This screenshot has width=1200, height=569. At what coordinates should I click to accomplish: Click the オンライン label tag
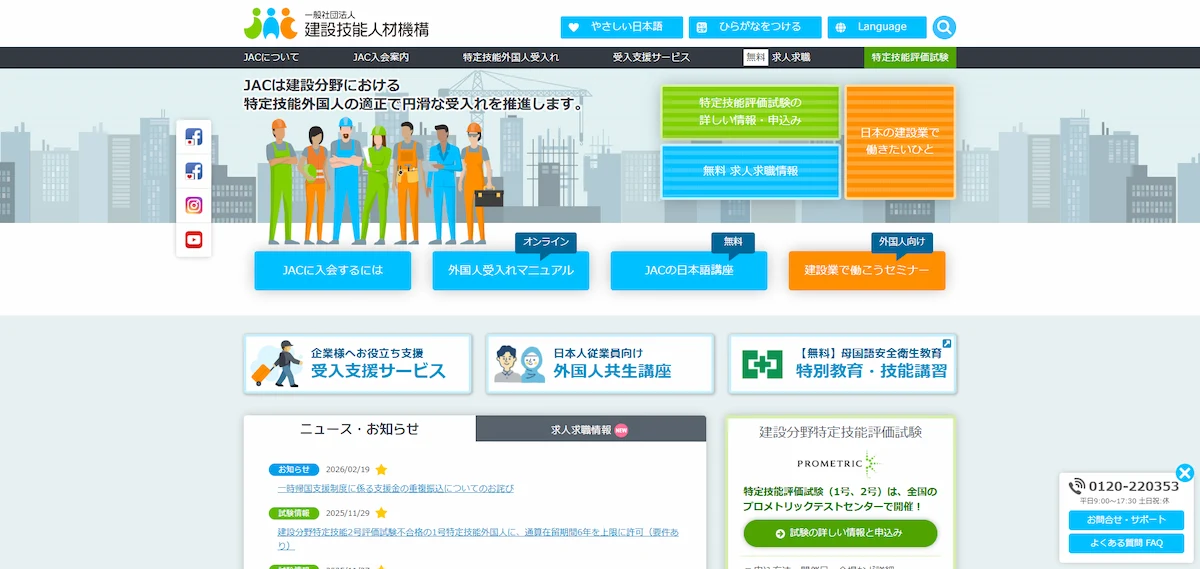click(x=546, y=242)
